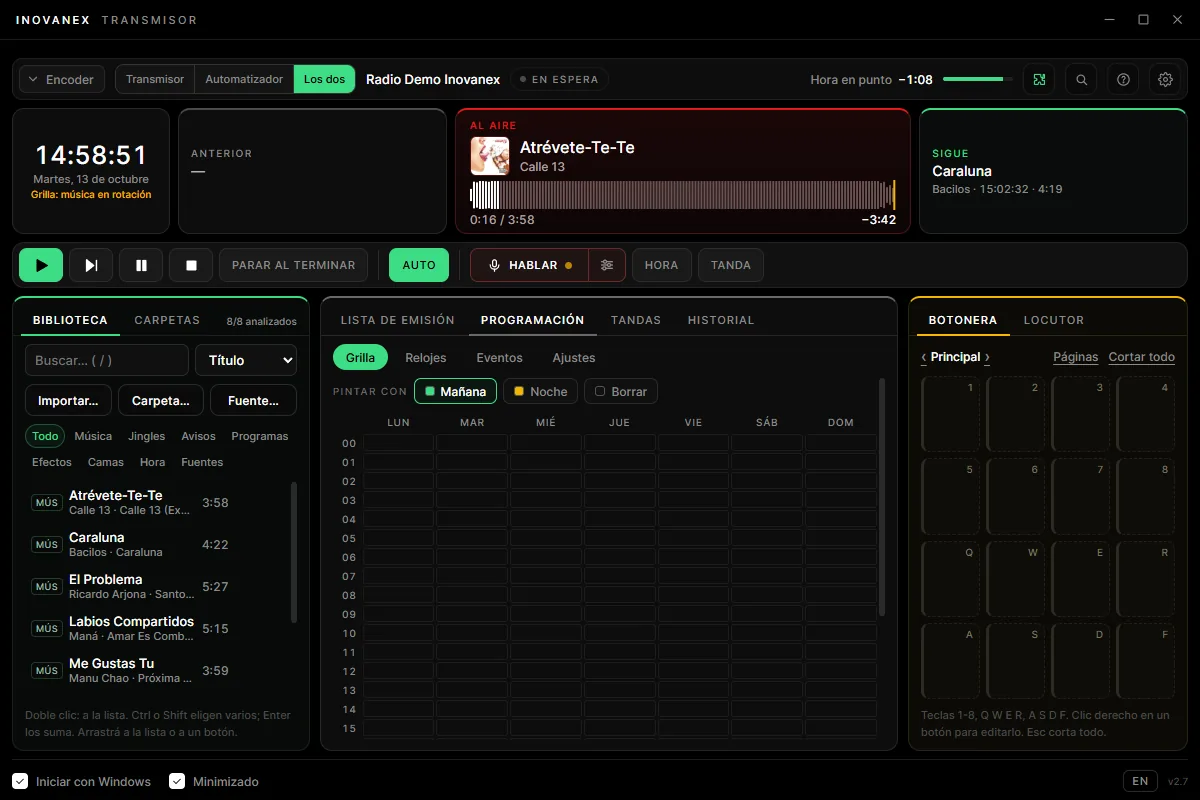Screen dimensions: 1200x800
Task: Select Labios Compartidos in the library
Action: pyautogui.click(x=156, y=628)
